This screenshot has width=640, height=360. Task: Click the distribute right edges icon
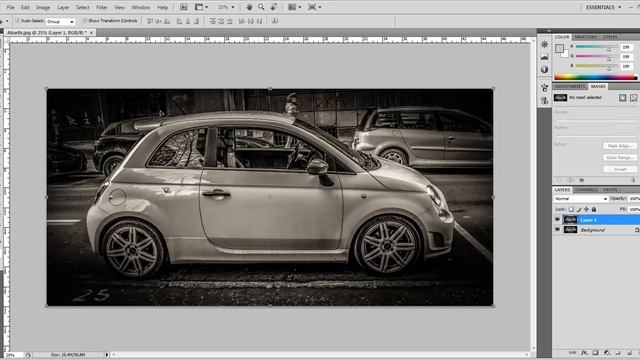point(259,21)
